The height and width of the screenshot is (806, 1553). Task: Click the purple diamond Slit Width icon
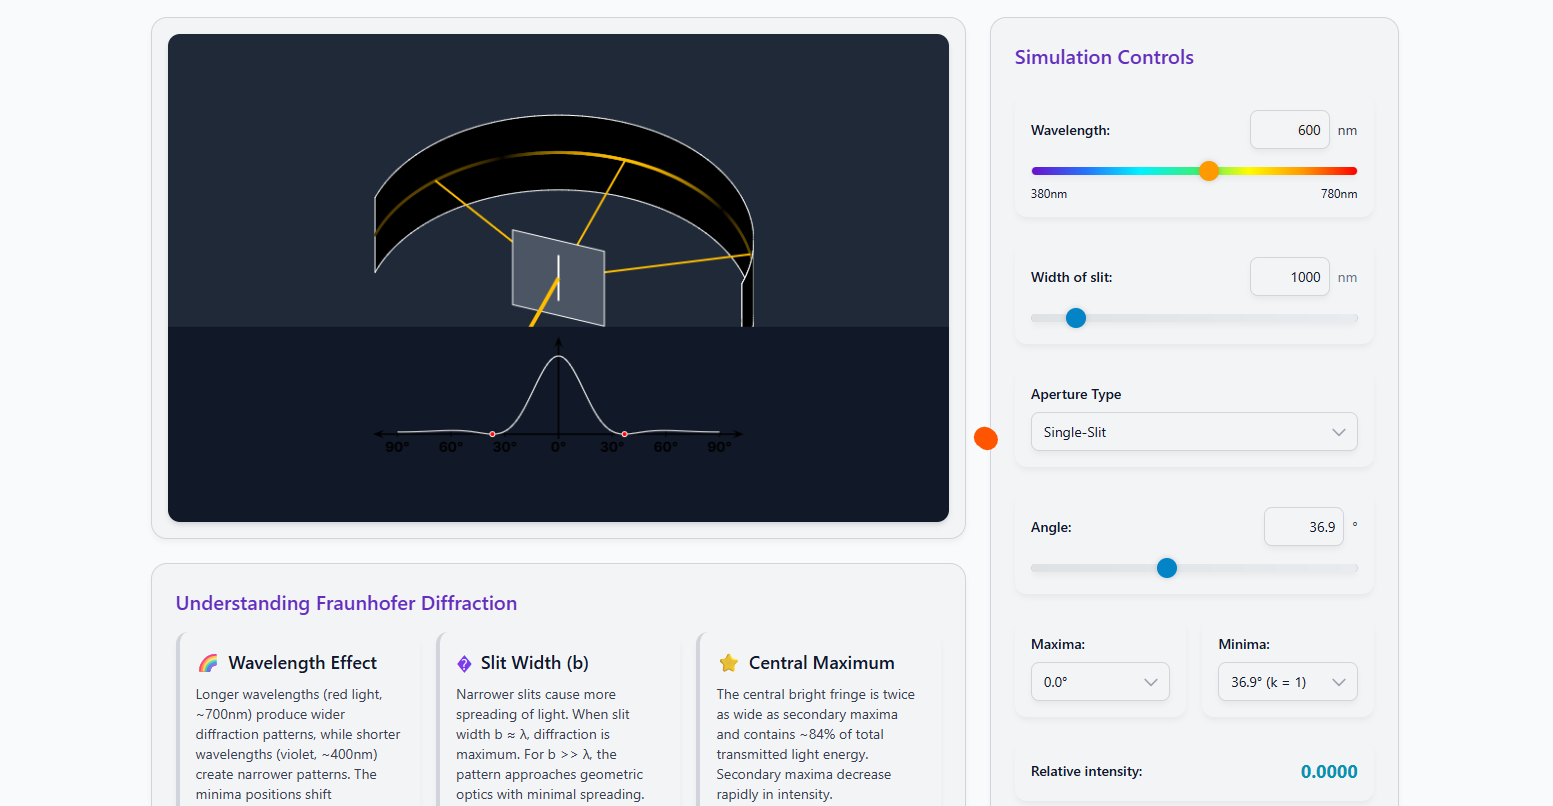[x=464, y=663]
